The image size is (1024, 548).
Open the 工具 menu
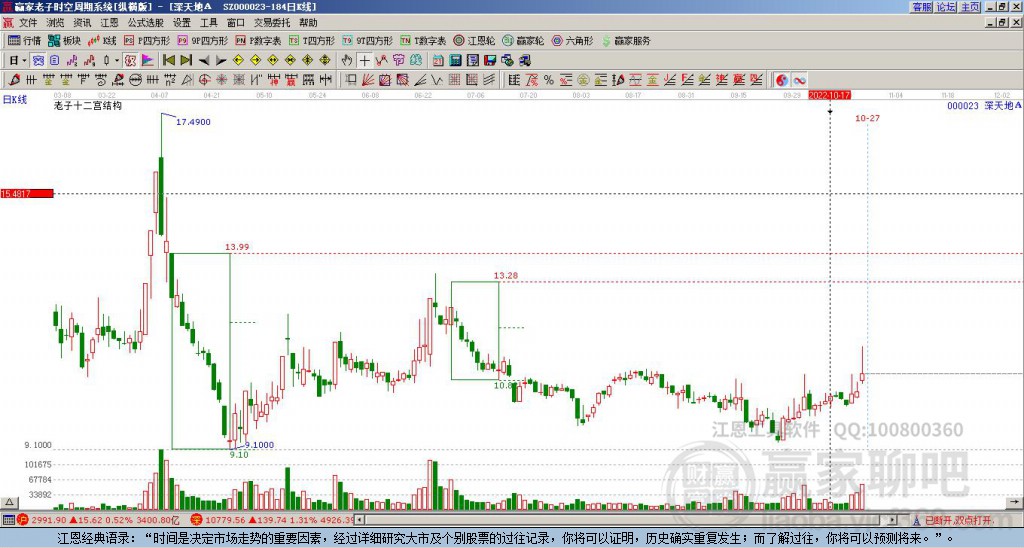click(208, 23)
